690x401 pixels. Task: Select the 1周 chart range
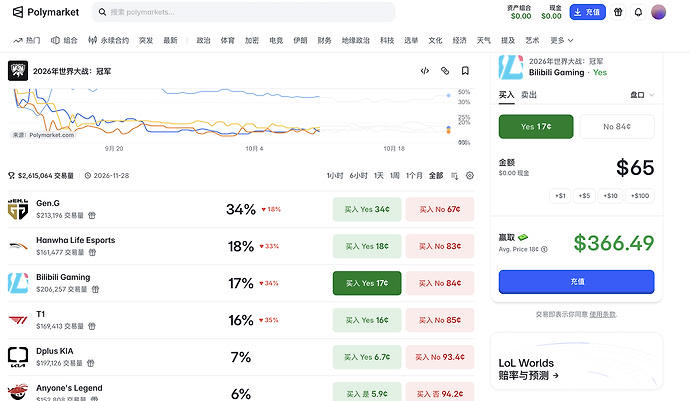[x=395, y=176]
